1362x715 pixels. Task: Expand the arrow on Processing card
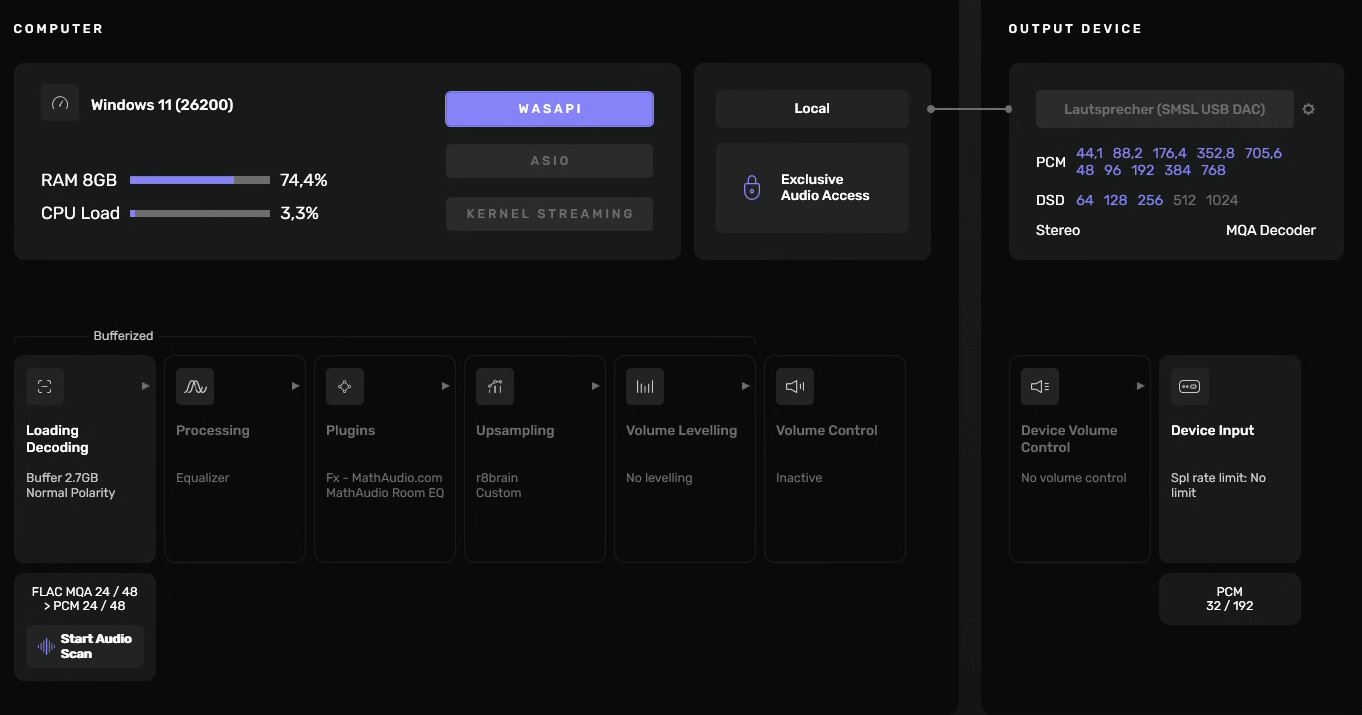coord(295,386)
